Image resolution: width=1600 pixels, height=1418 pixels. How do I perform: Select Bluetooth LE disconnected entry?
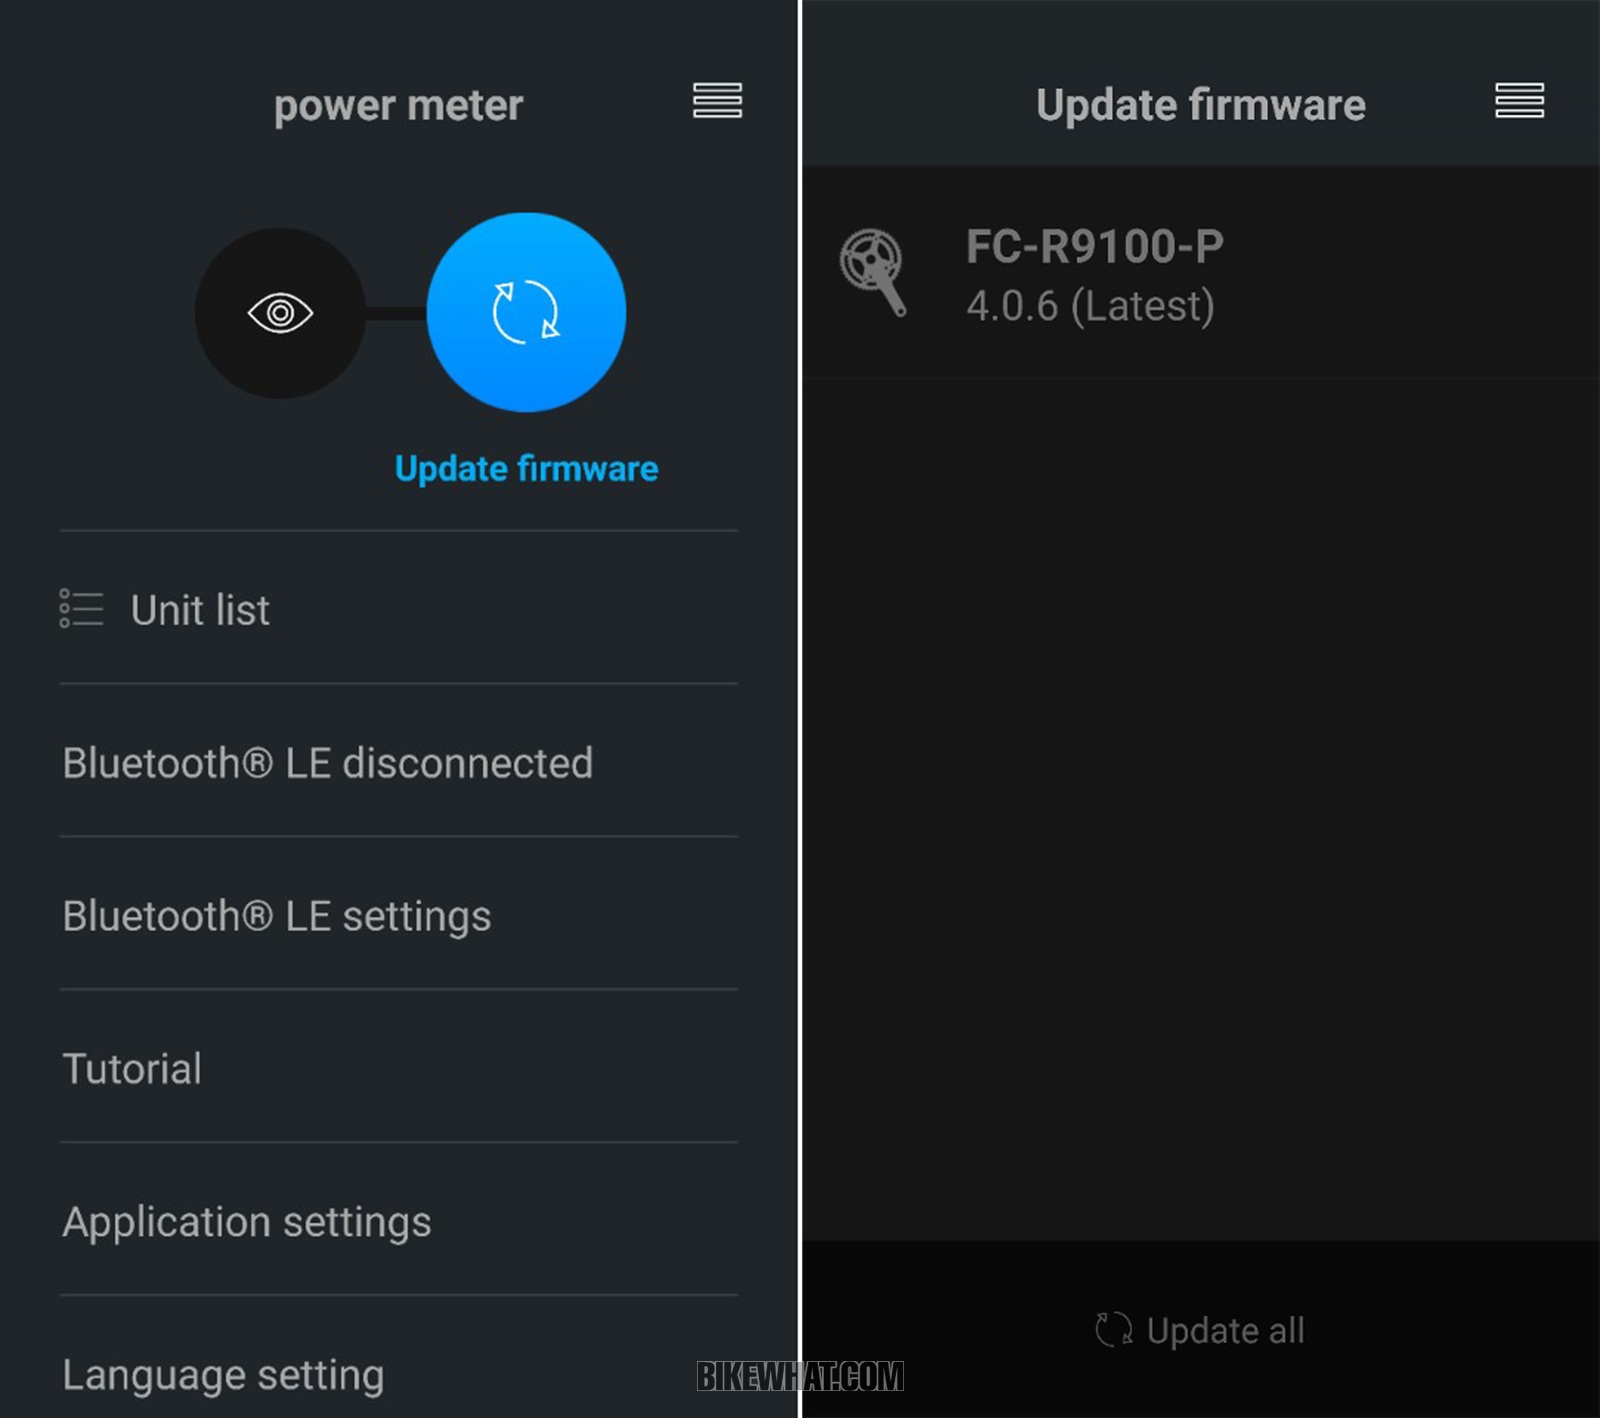pyautogui.click(x=399, y=762)
